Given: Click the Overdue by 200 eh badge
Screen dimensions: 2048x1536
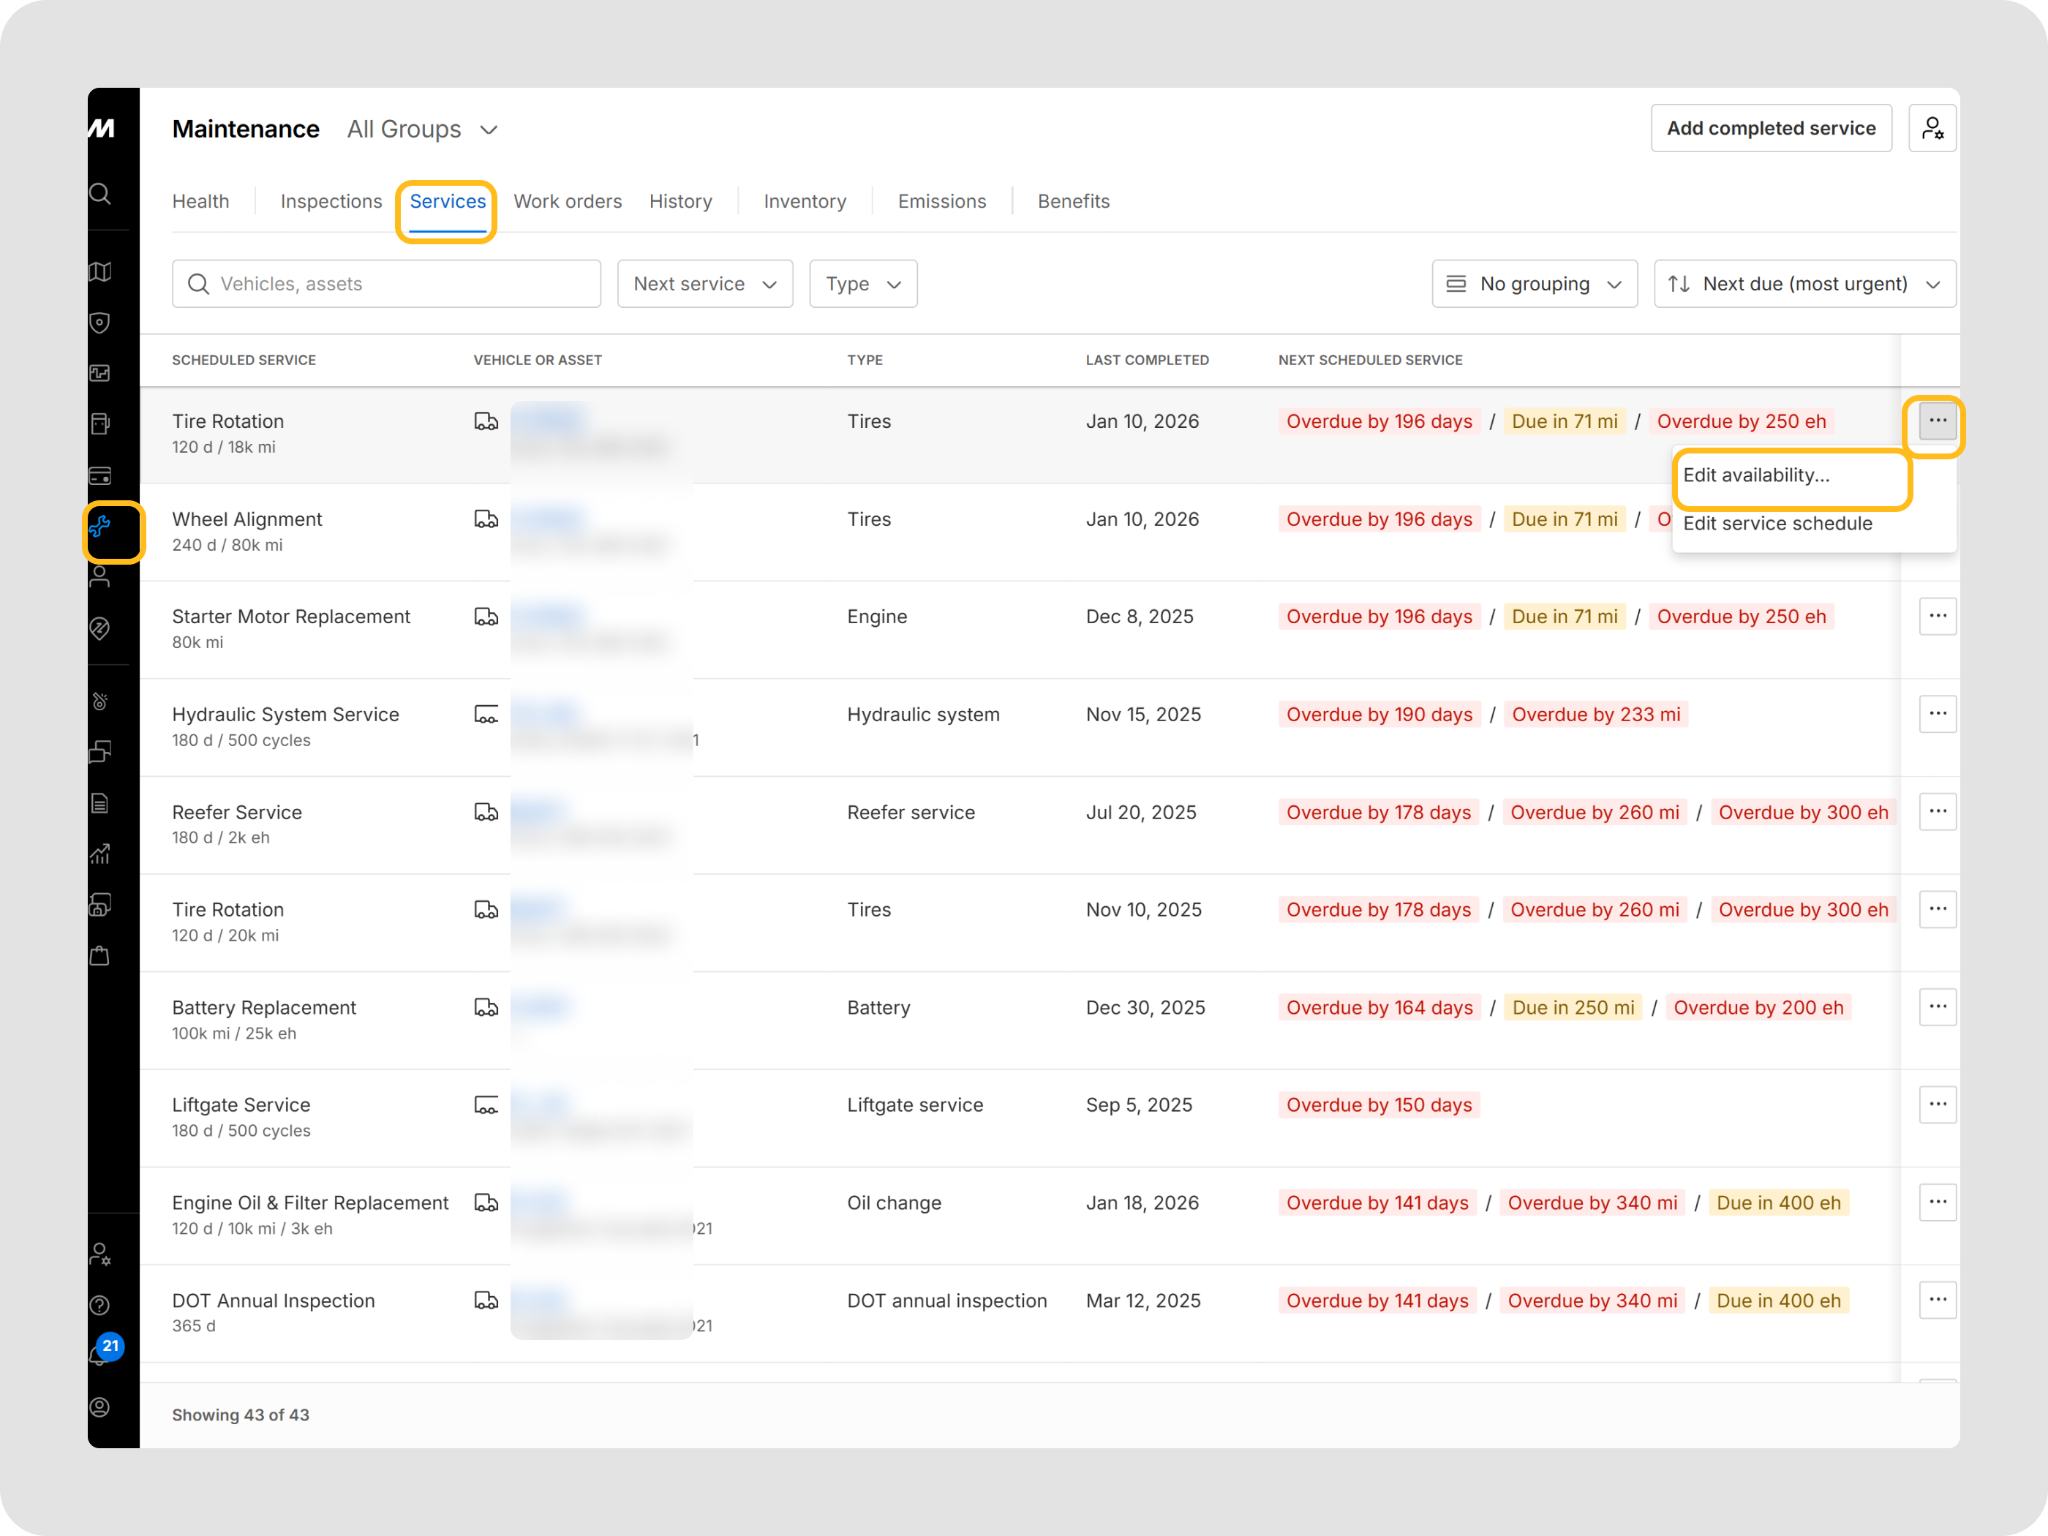Looking at the screenshot, I should tap(1758, 1007).
